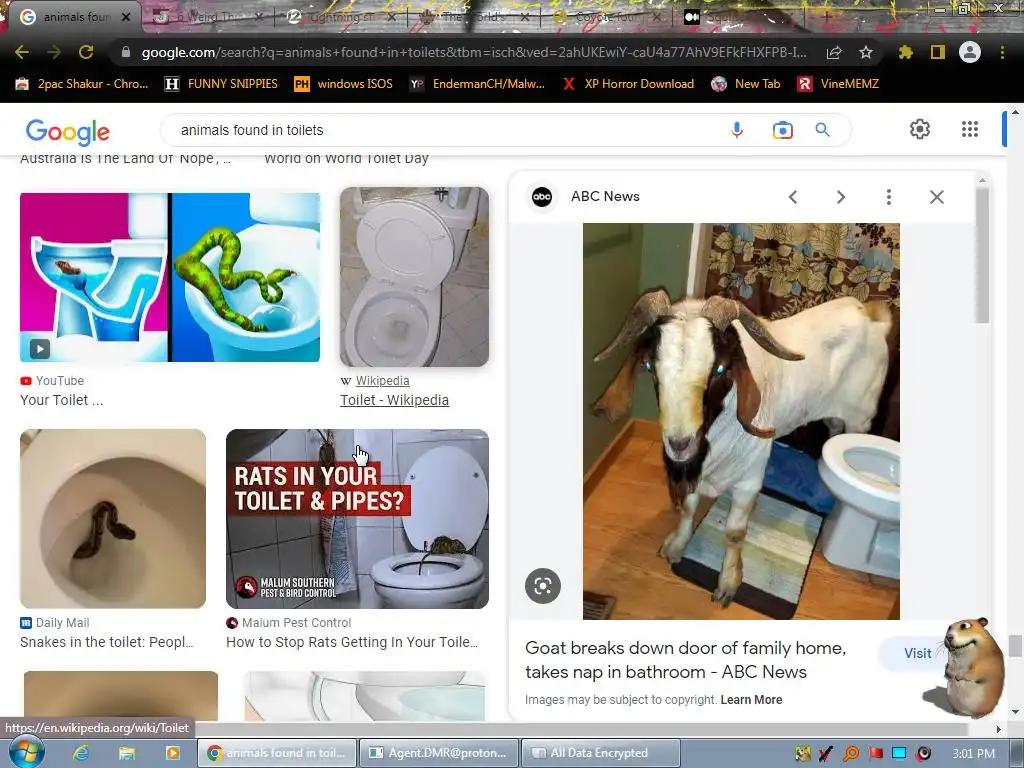The image size is (1024, 768).
Task: Open the Wikipedia toilet photo thumbnail
Action: 414,277
